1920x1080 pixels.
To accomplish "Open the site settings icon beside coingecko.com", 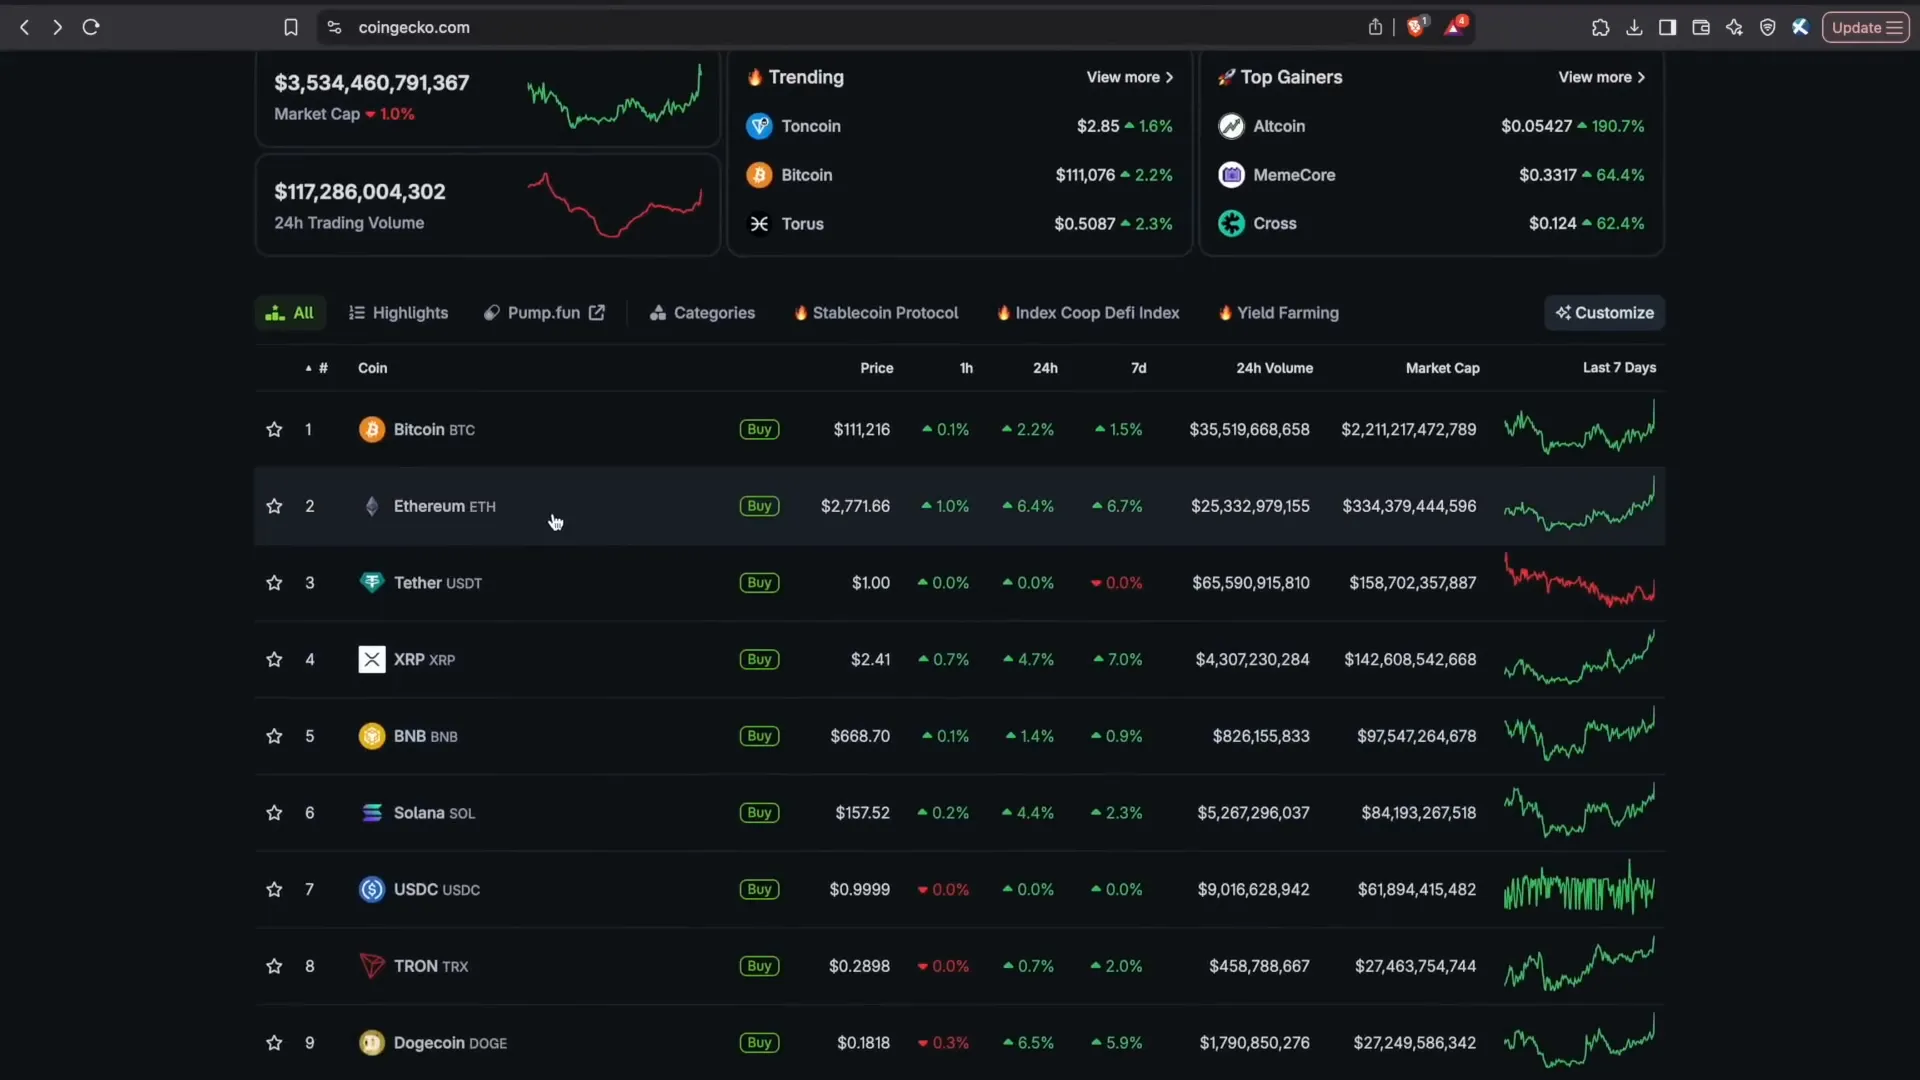I will point(334,27).
